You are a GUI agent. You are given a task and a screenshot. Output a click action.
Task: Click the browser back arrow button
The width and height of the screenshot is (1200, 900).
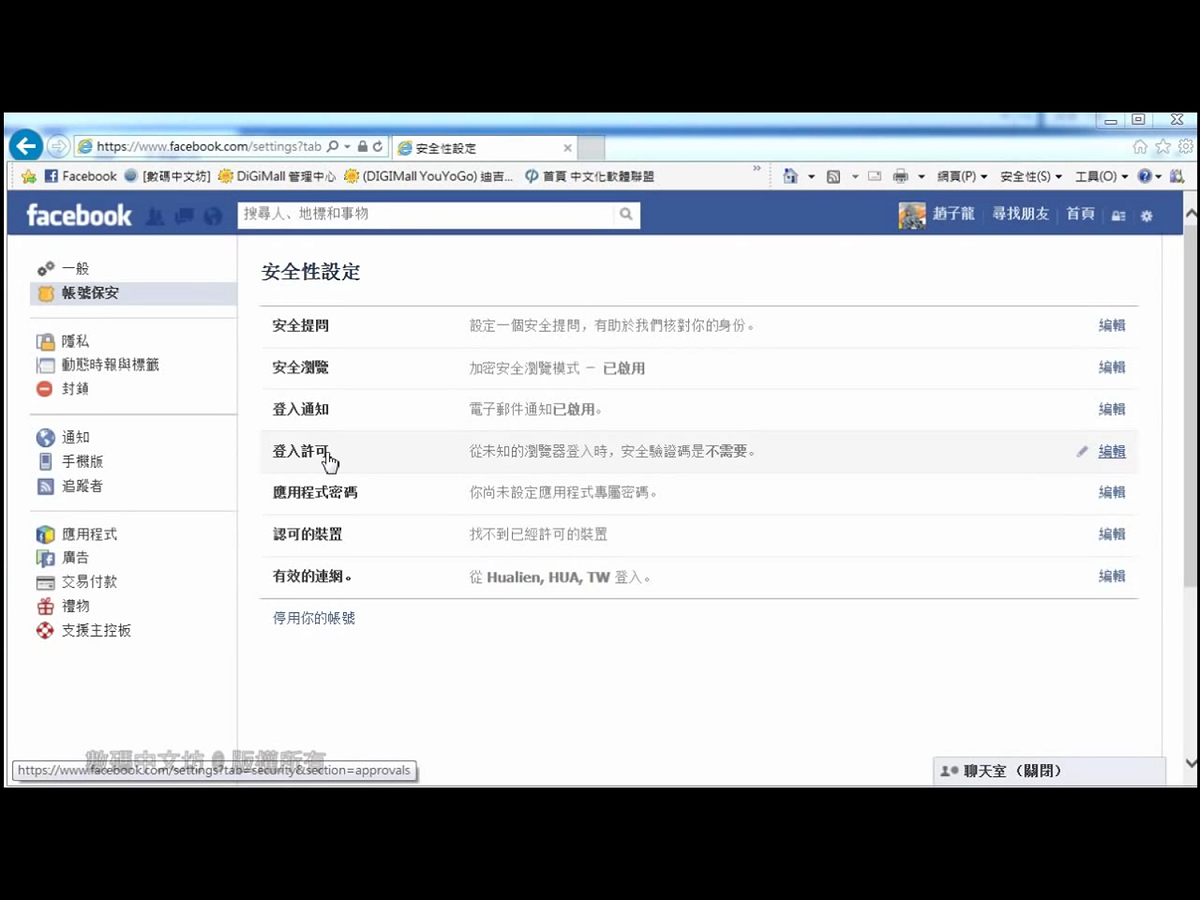click(26, 146)
